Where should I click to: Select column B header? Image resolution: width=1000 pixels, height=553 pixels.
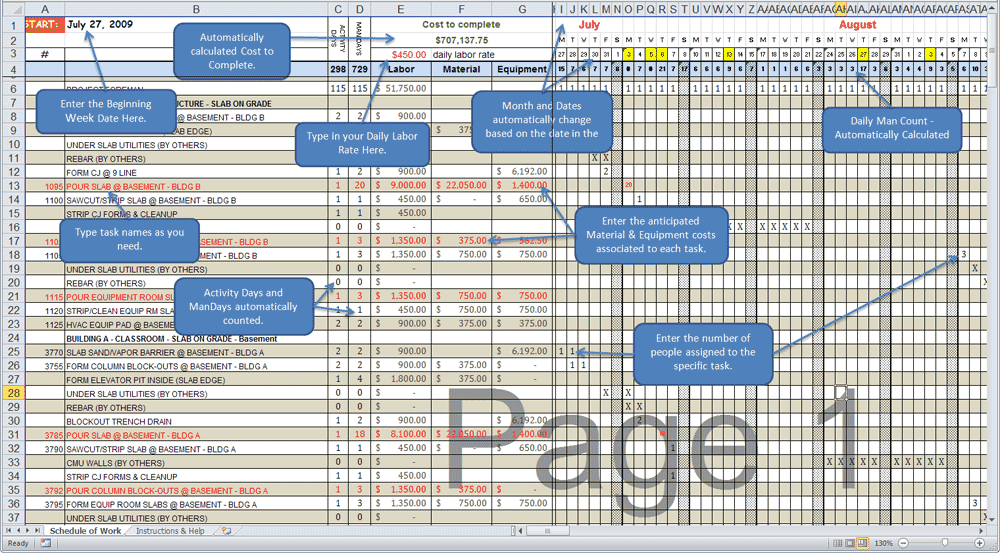pos(195,9)
